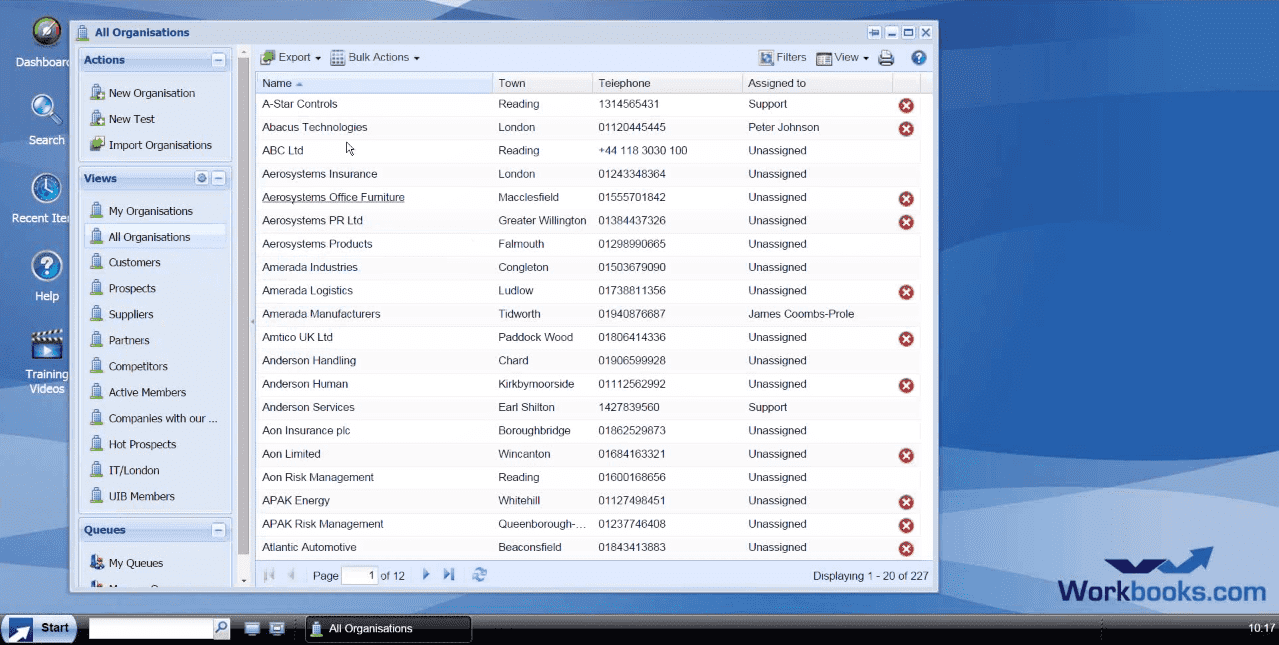
Task: Jump to last page arrow
Action: [449, 575]
